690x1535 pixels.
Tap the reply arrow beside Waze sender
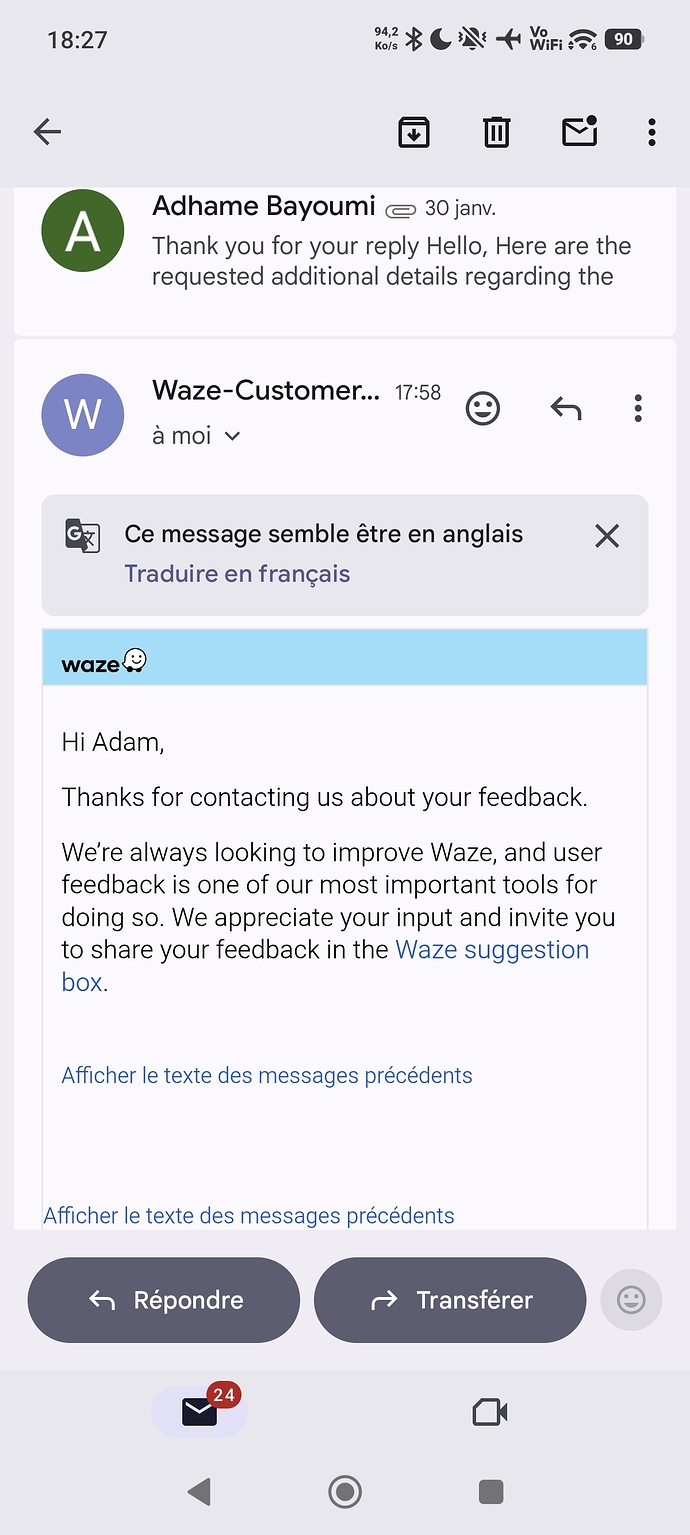(566, 408)
